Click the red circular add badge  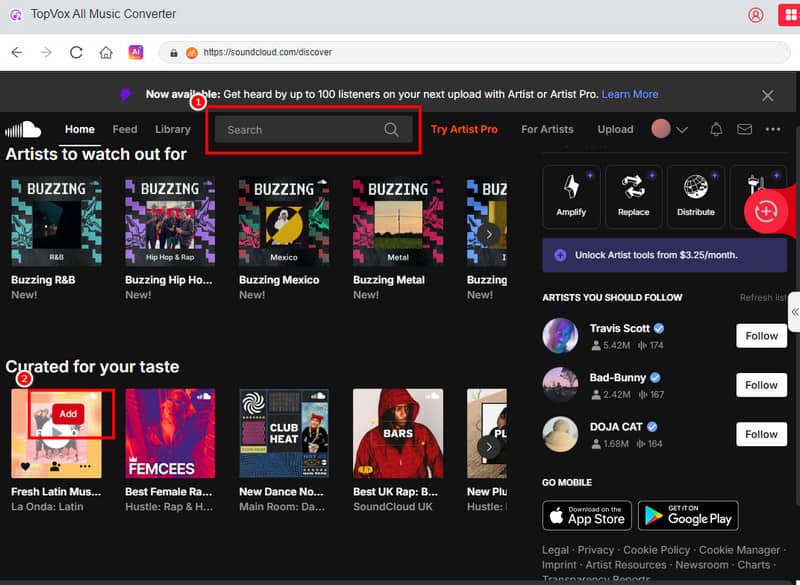tap(764, 212)
